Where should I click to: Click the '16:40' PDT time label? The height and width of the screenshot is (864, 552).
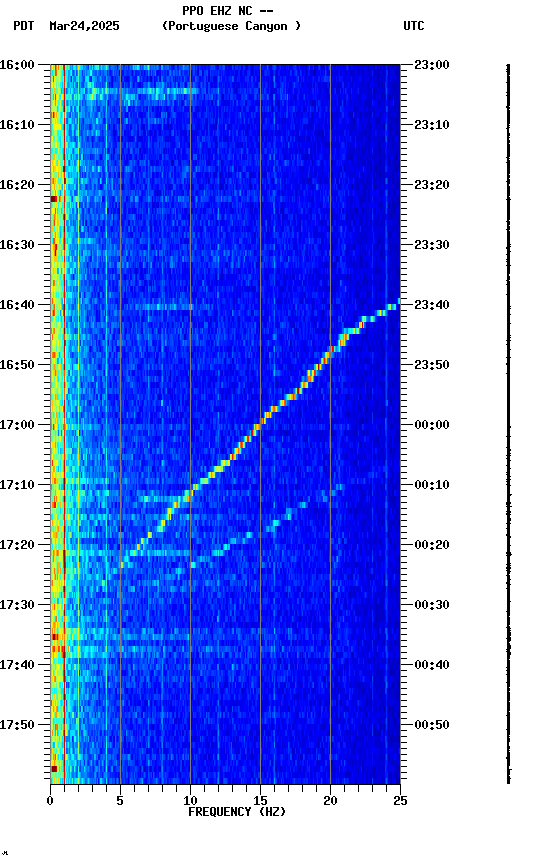[x=17, y=305]
